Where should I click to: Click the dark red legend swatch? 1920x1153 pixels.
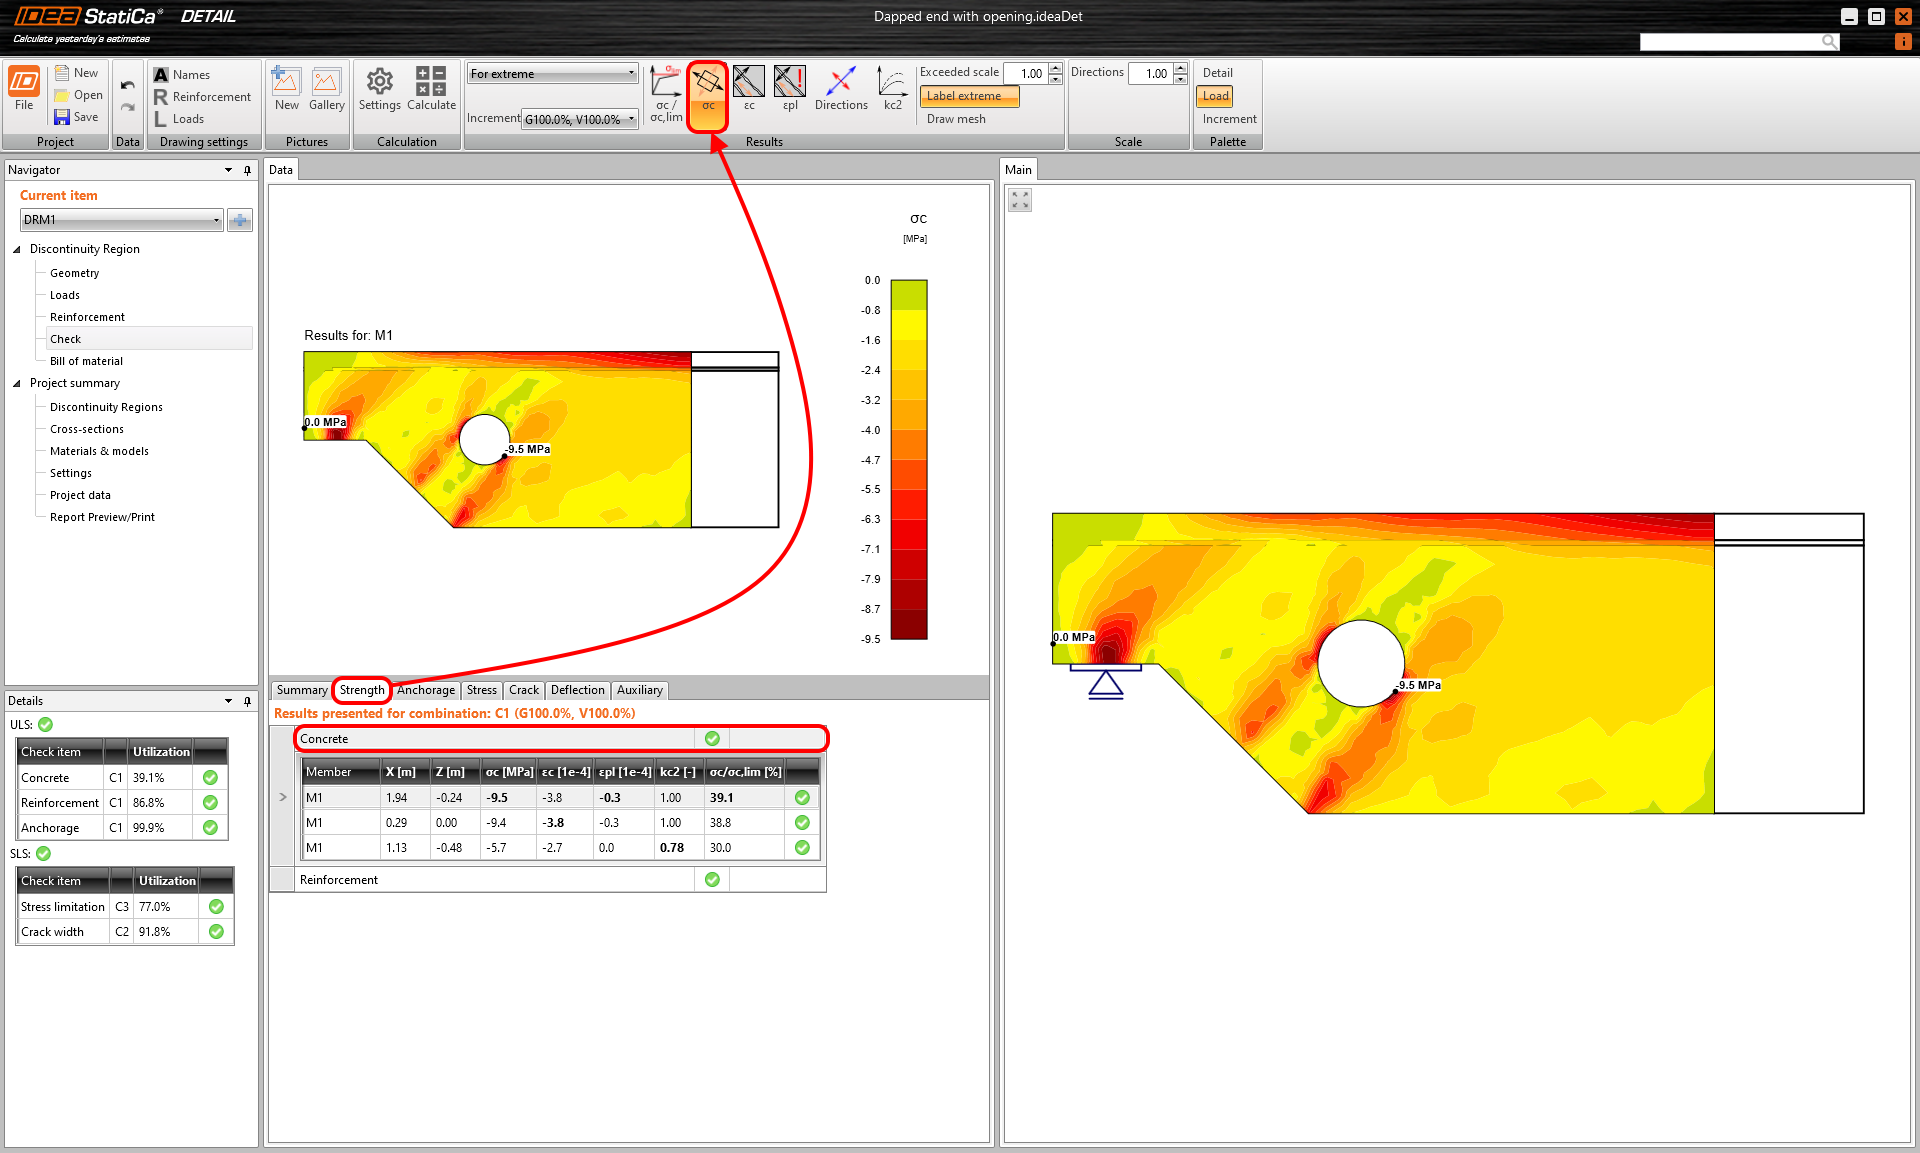click(909, 625)
